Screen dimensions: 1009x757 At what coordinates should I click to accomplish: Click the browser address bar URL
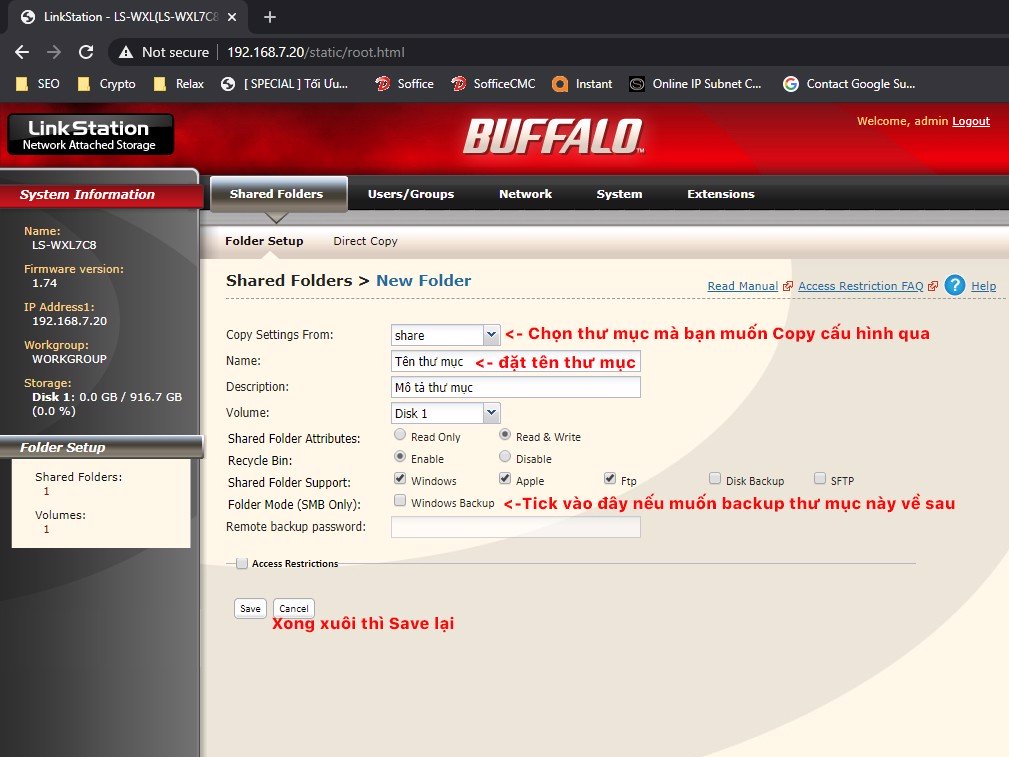[316, 52]
